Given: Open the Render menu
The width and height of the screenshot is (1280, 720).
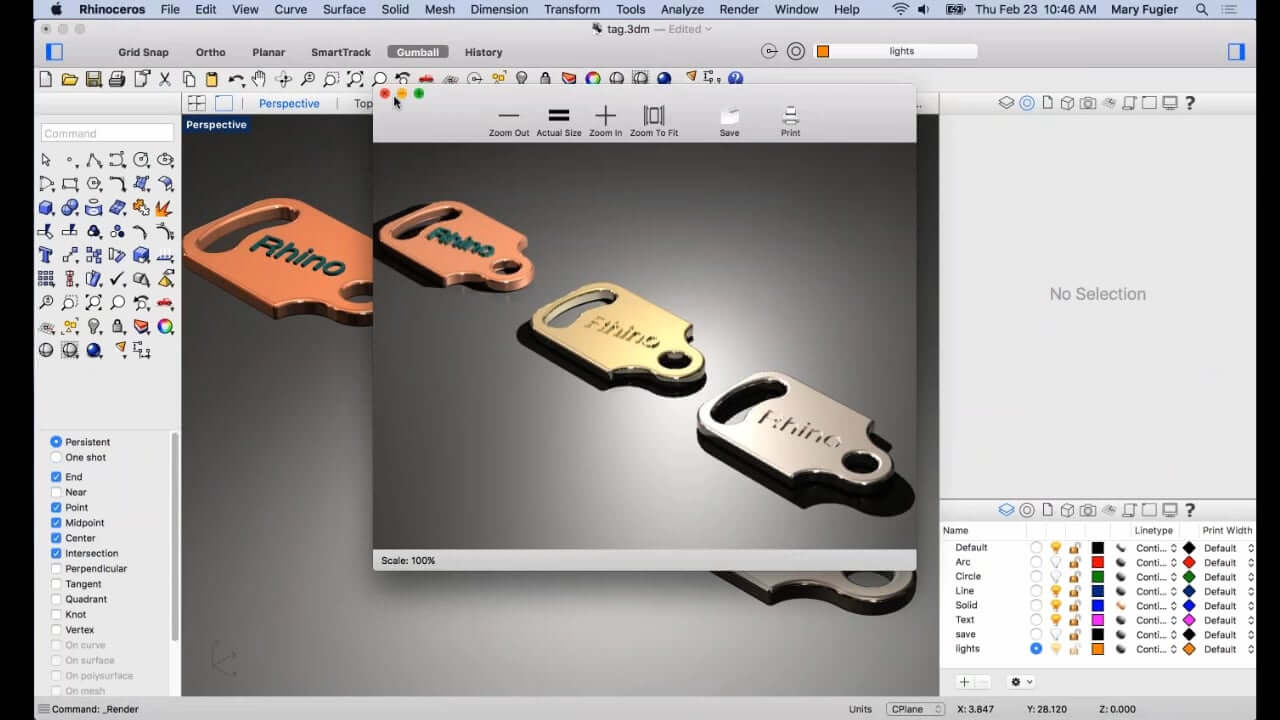Looking at the screenshot, I should (739, 9).
